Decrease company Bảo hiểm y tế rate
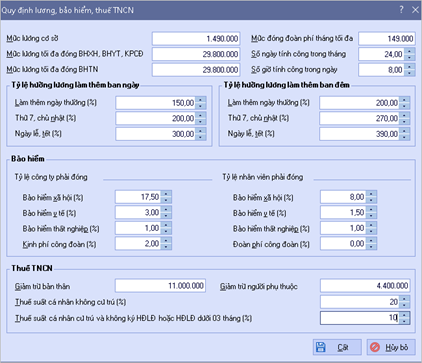Viewport: 422px width, 363px height. (166, 216)
